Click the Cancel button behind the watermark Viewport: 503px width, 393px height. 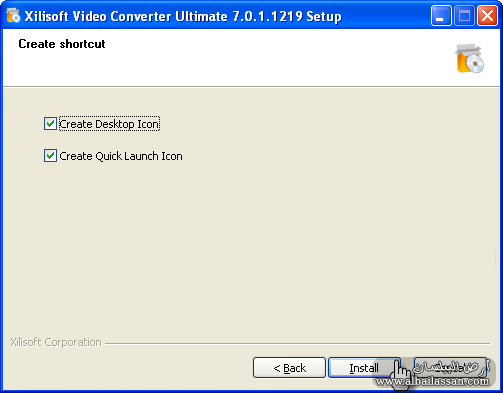(450, 368)
